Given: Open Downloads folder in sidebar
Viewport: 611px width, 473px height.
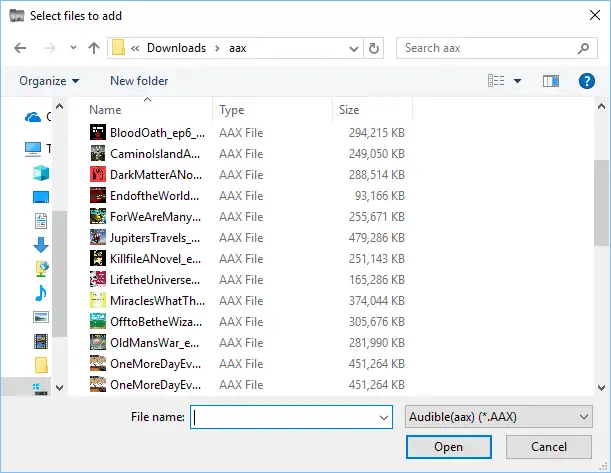Looking at the screenshot, I should [41, 245].
